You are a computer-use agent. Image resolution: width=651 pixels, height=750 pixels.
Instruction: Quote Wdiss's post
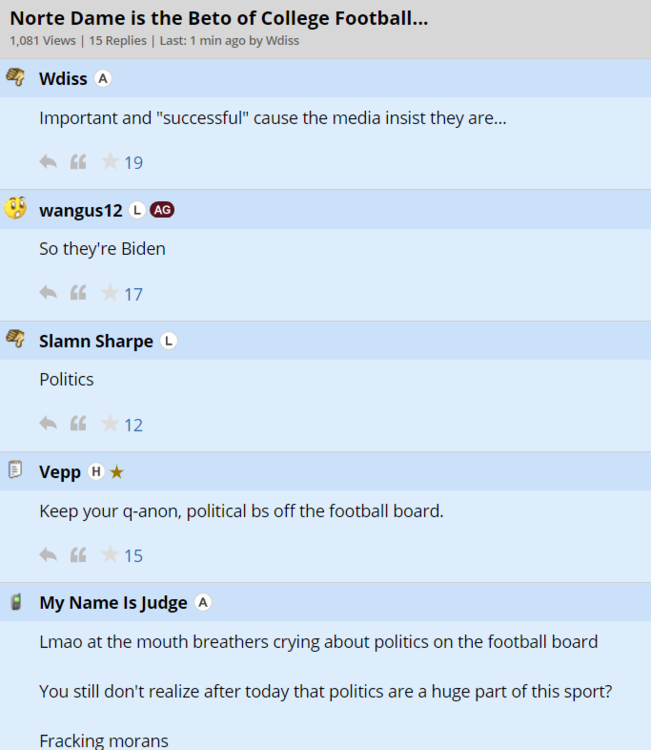pos(78,162)
